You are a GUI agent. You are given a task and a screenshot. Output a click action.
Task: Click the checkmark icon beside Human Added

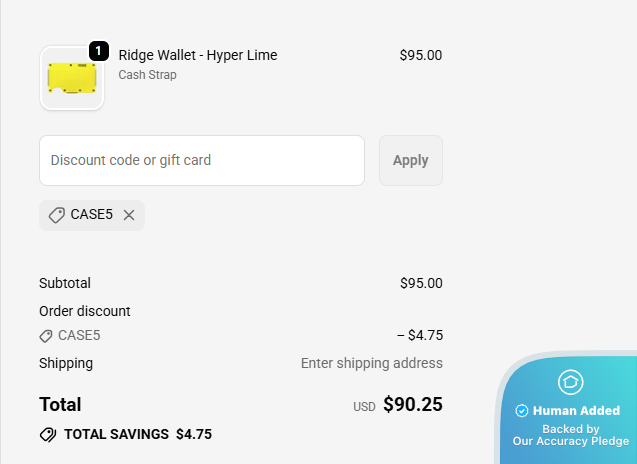(521, 411)
